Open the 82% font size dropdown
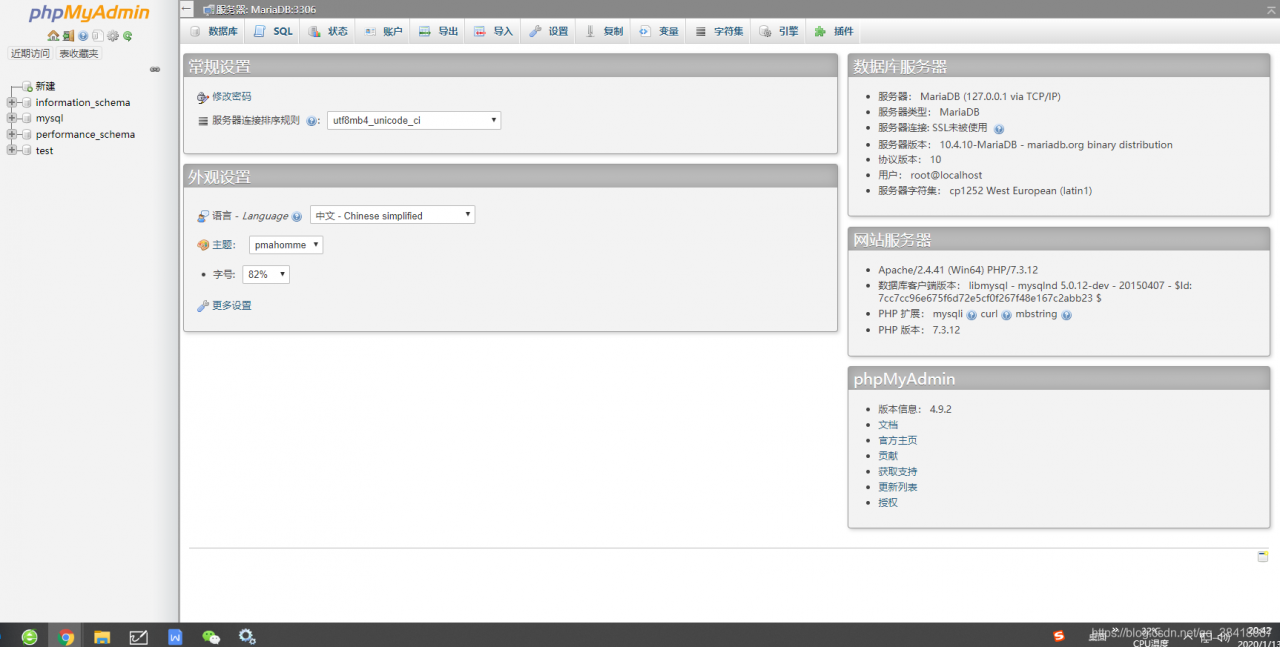Screen dimensions: 1280x647 [266, 274]
